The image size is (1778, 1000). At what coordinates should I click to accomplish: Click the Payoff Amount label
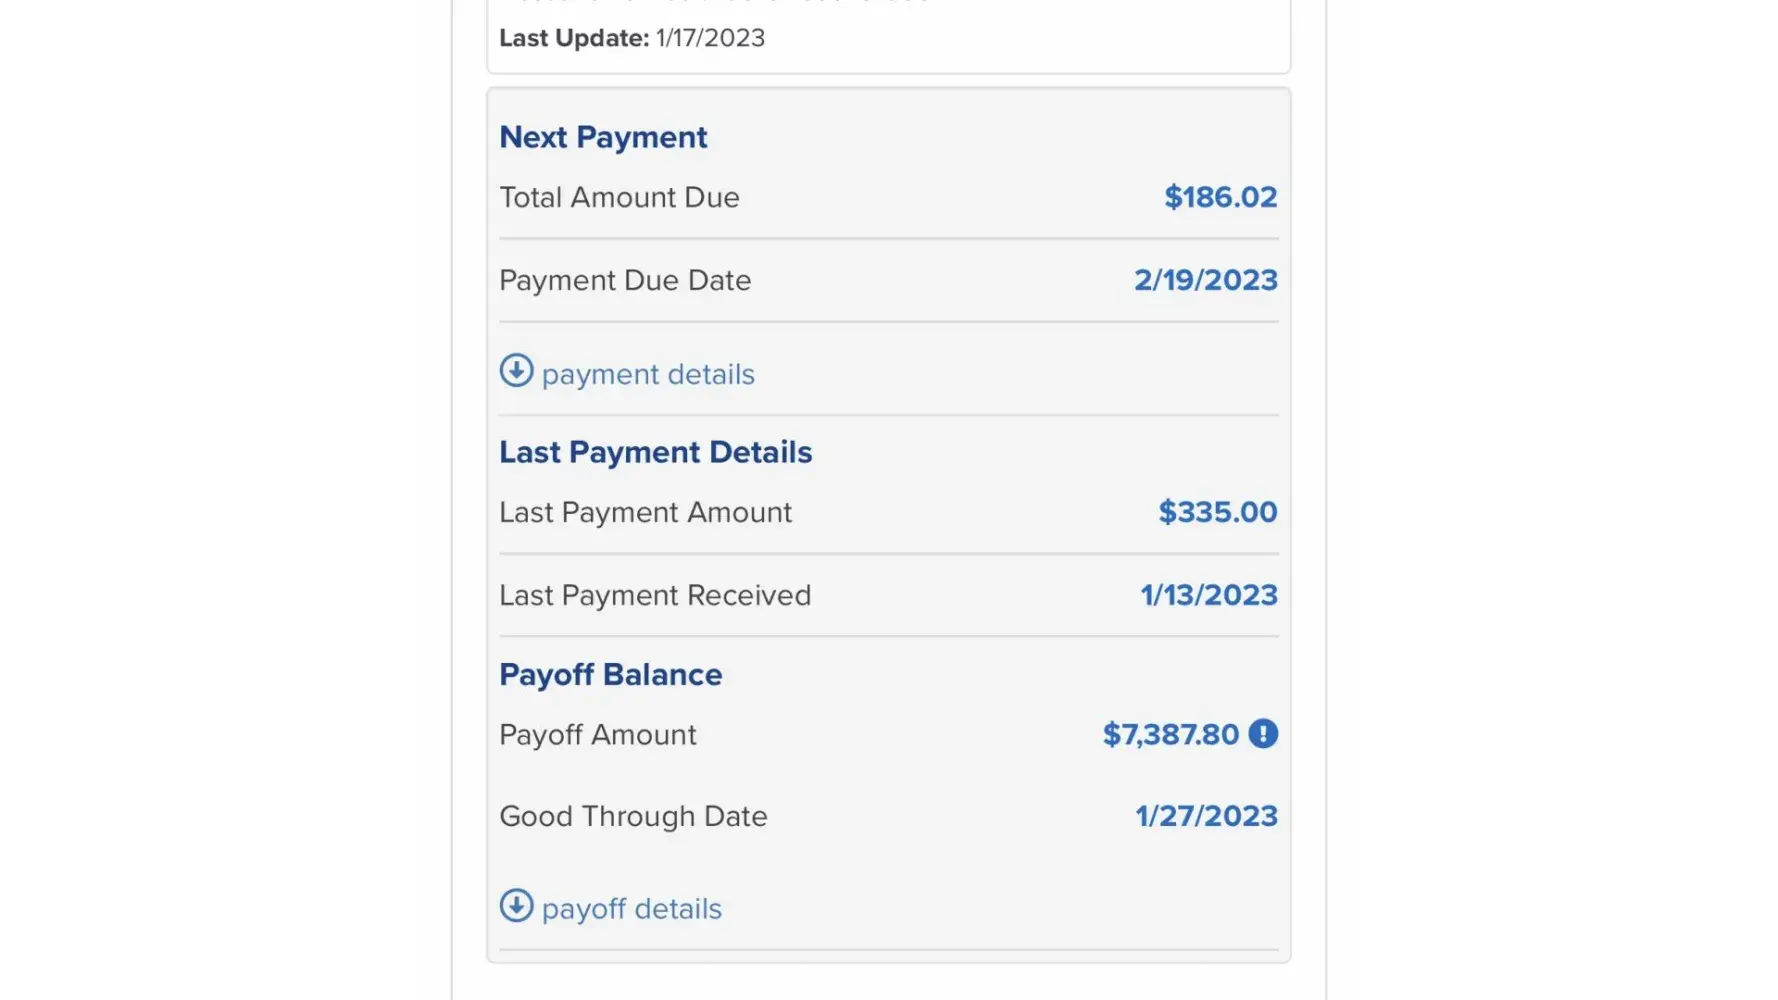(597, 735)
